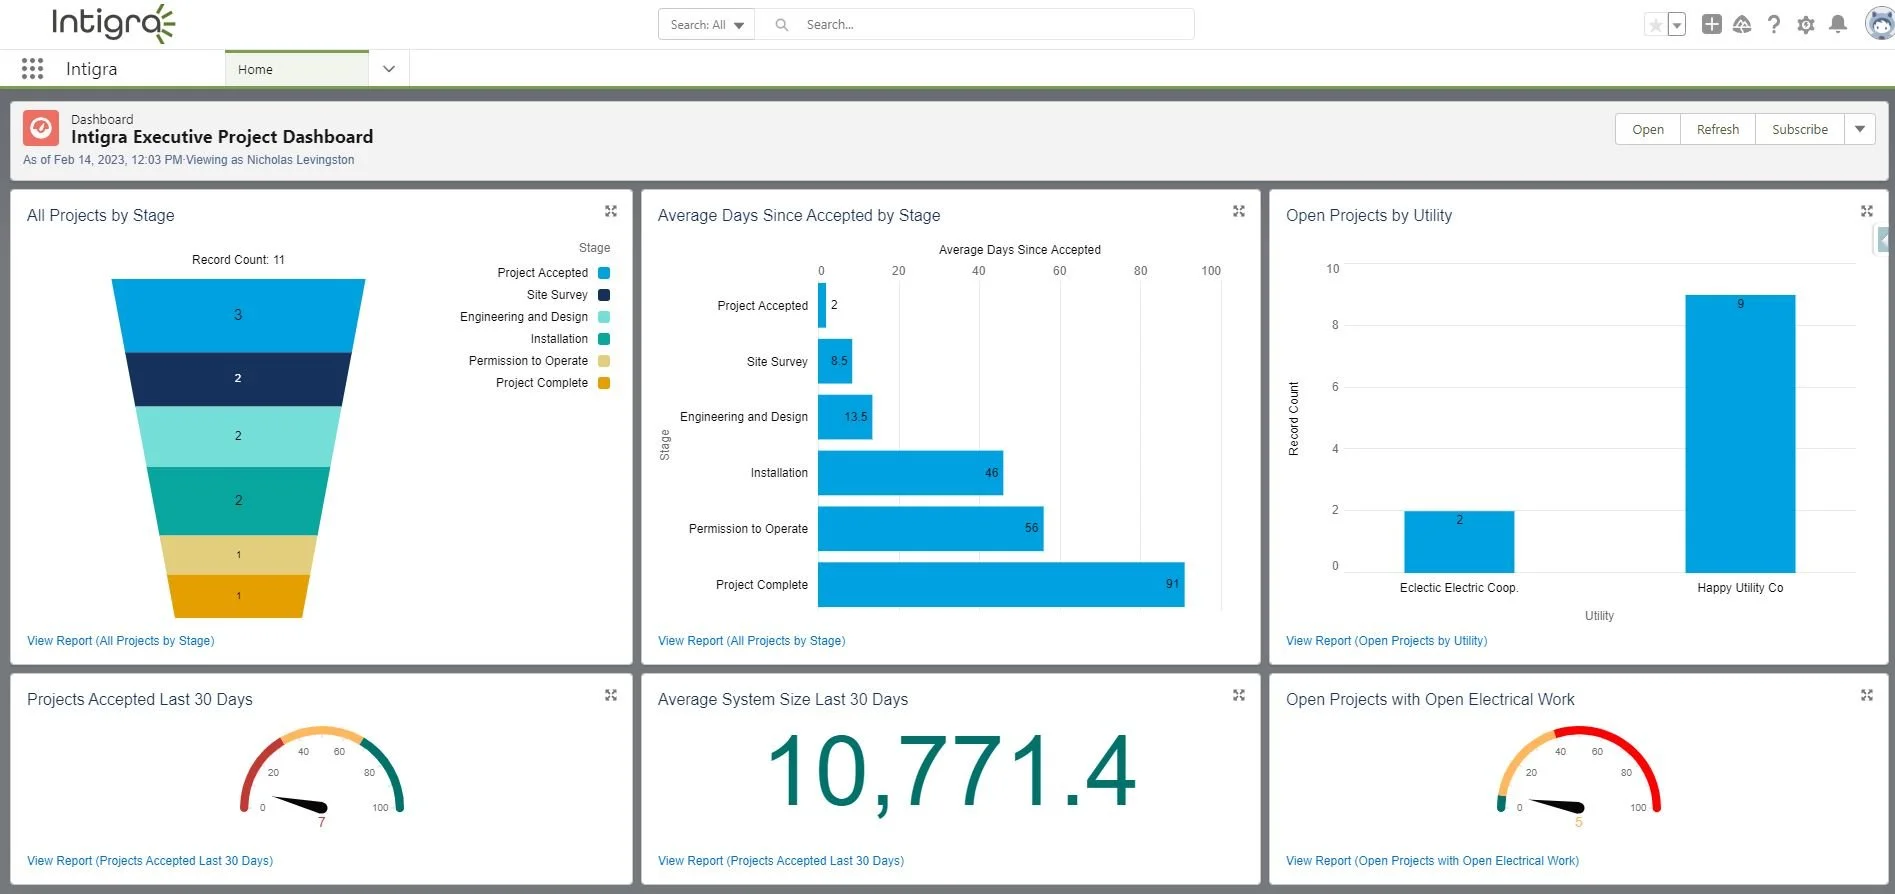Screen dimensions: 1895x894
Task: Open the Setup gear icon
Action: [x=1805, y=24]
